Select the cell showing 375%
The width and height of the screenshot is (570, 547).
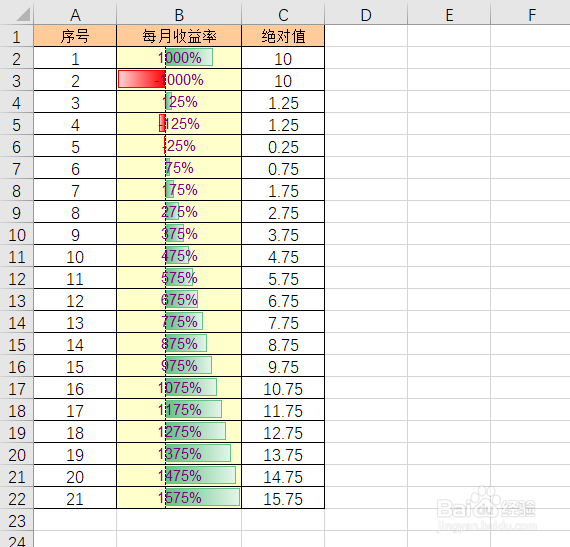(179, 234)
